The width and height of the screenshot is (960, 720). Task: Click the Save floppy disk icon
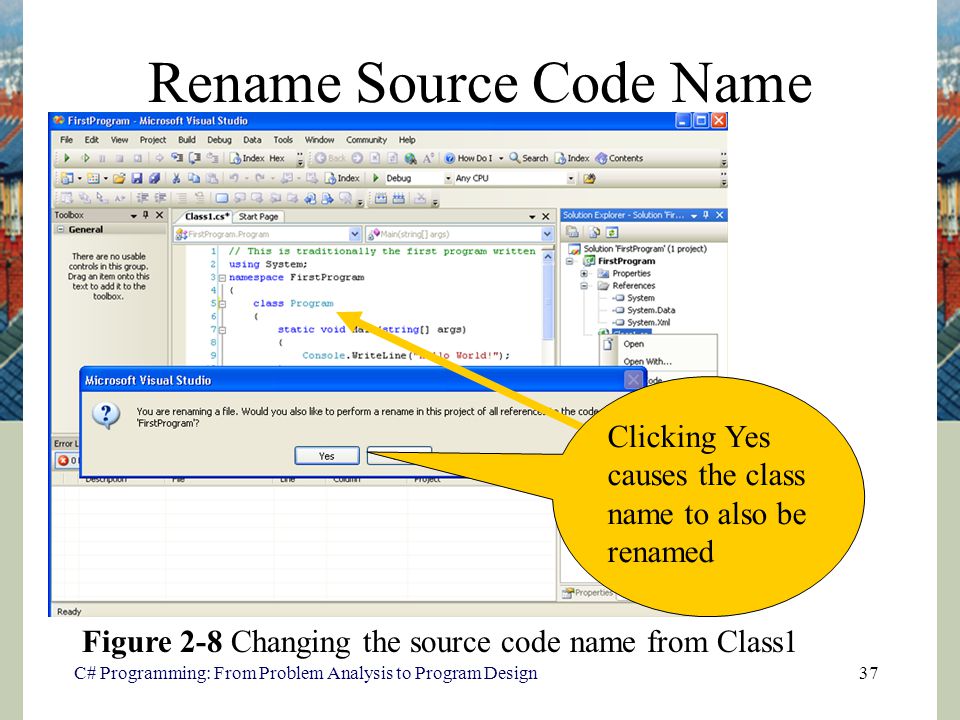[x=137, y=178]
